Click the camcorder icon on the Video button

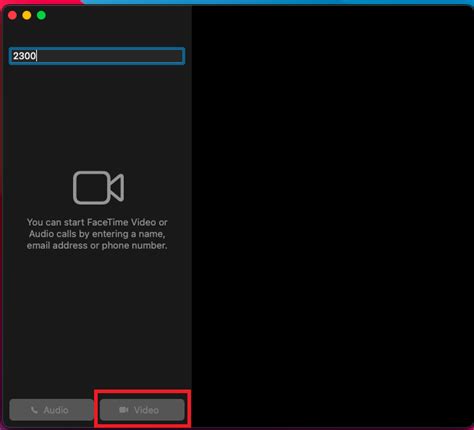point(124,410)
